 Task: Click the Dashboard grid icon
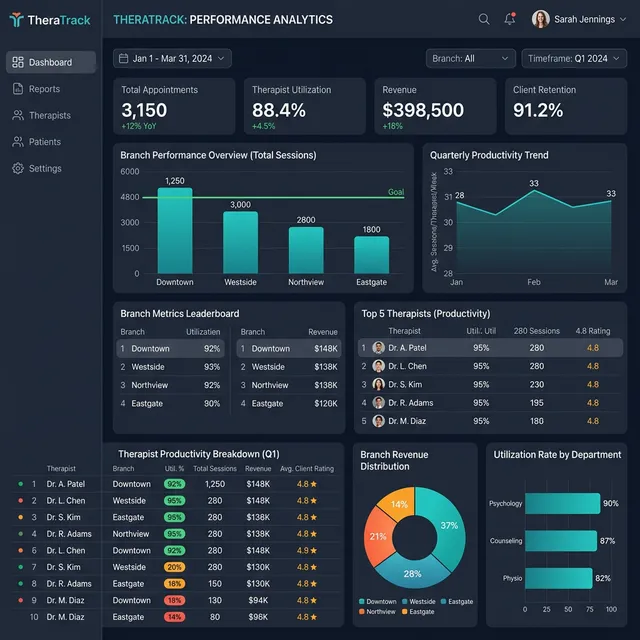click(18, 62)
